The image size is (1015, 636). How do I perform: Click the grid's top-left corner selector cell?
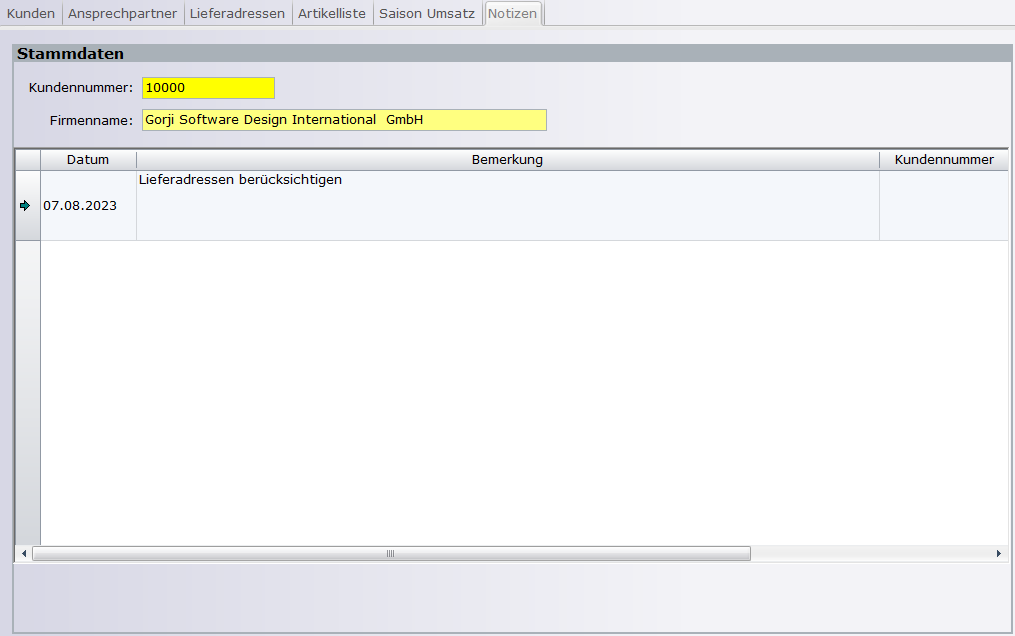(x=27, y=160)
